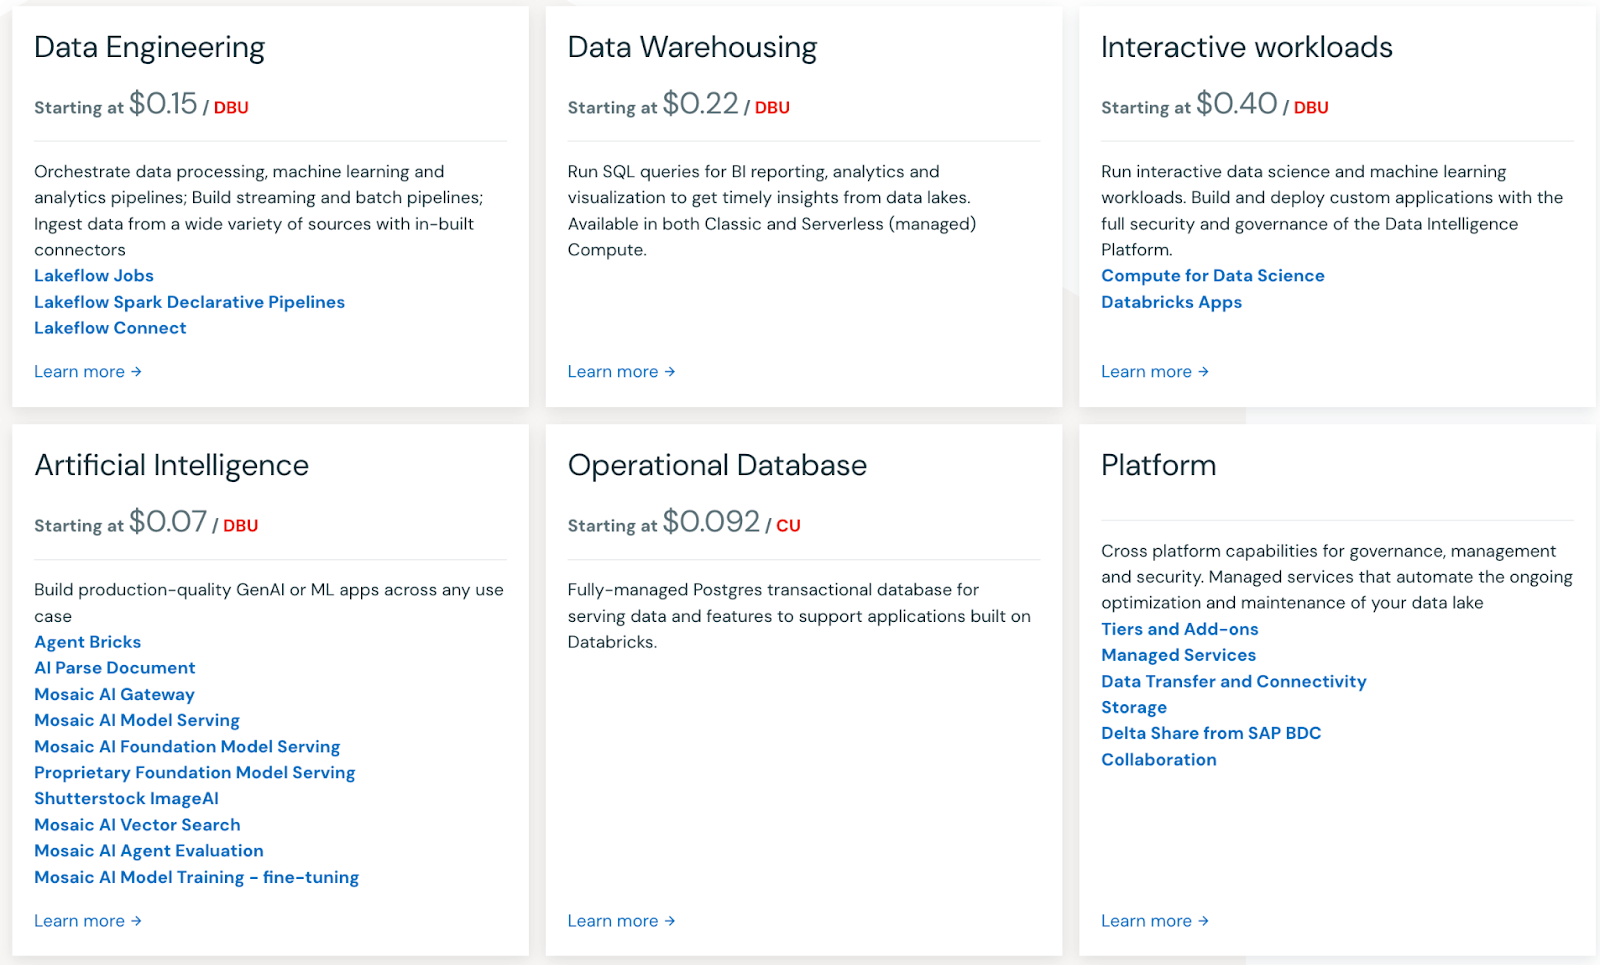Image resolution: width=1600 pixels, height=965 pixels.
Task: Click Learn more under Data Engineering
Action: tap(88, 372)
